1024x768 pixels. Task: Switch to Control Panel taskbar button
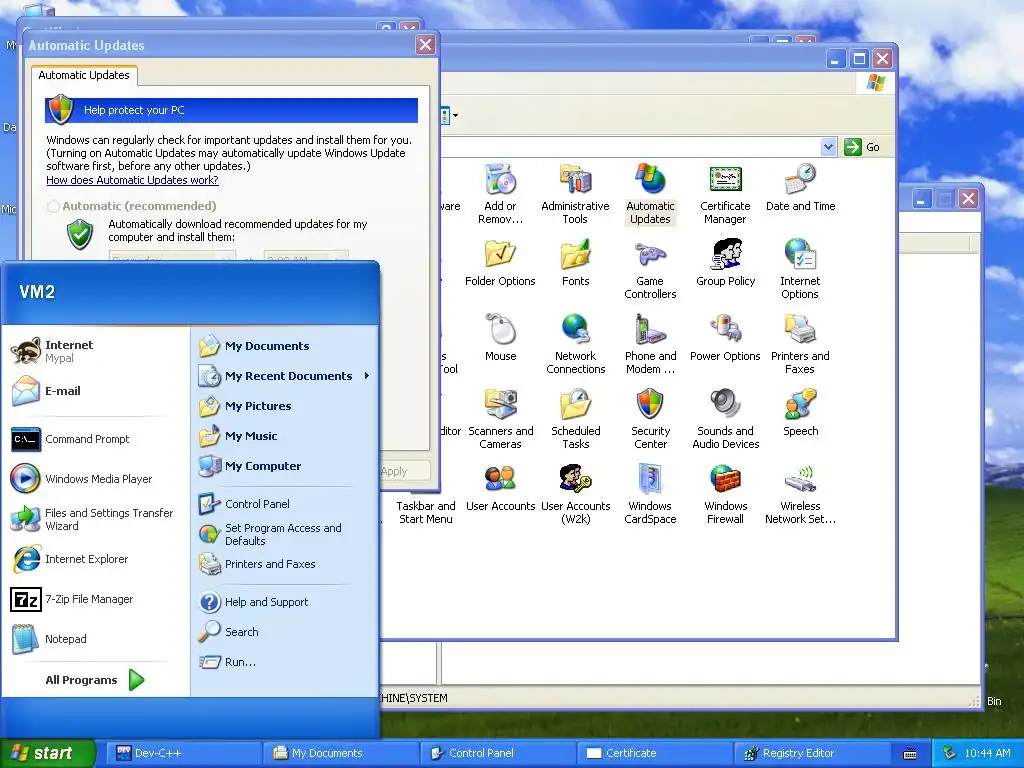click(498, 753)
